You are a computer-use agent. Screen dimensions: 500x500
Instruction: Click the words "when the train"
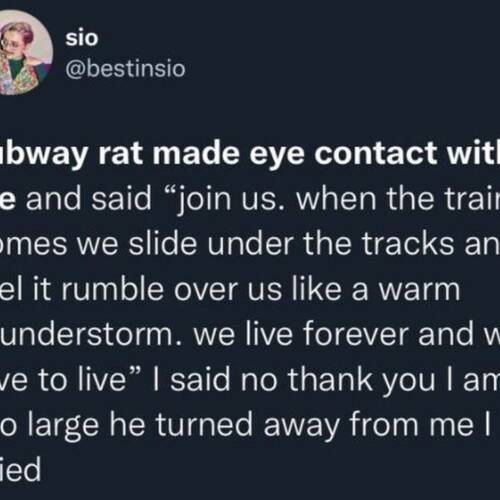click(x=398, y=199)
